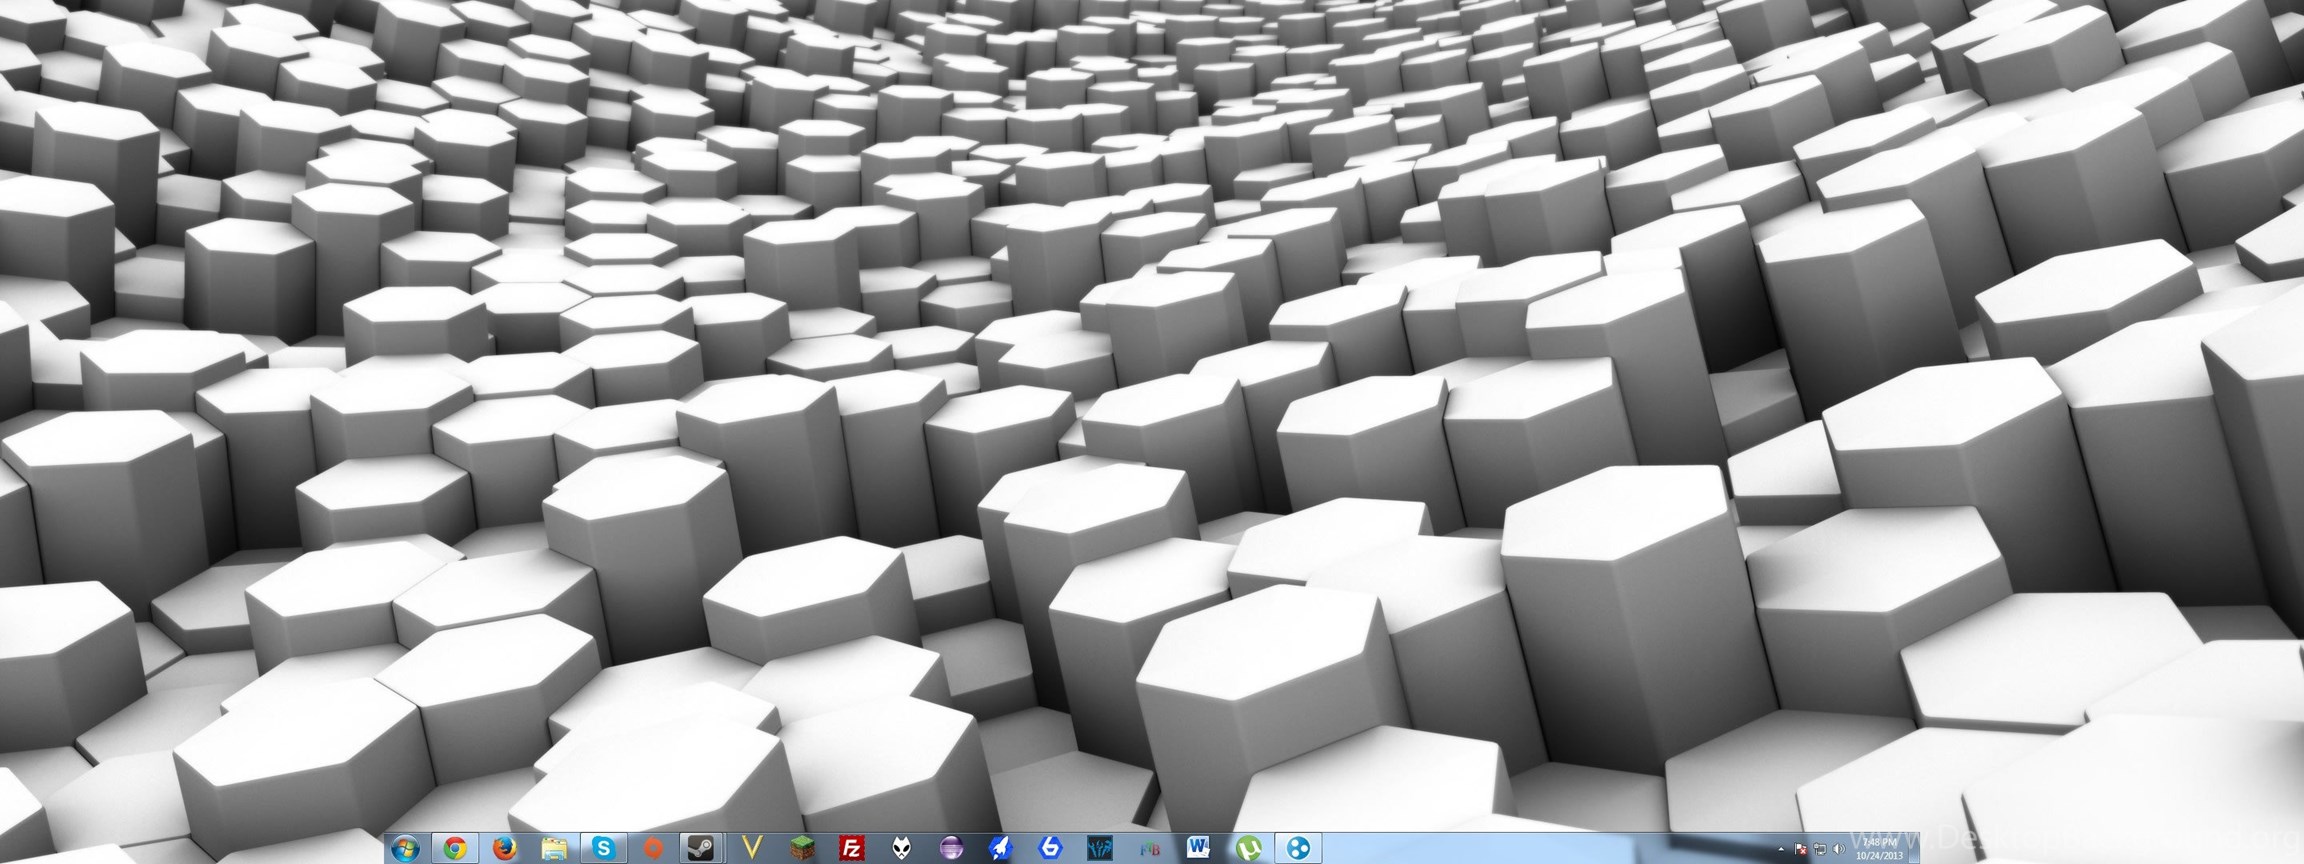Image resolution: width=2304 pixels, height=864 pixels.
Task: Open foobar2000 alien face icon
Action: (x=901, y=848)
